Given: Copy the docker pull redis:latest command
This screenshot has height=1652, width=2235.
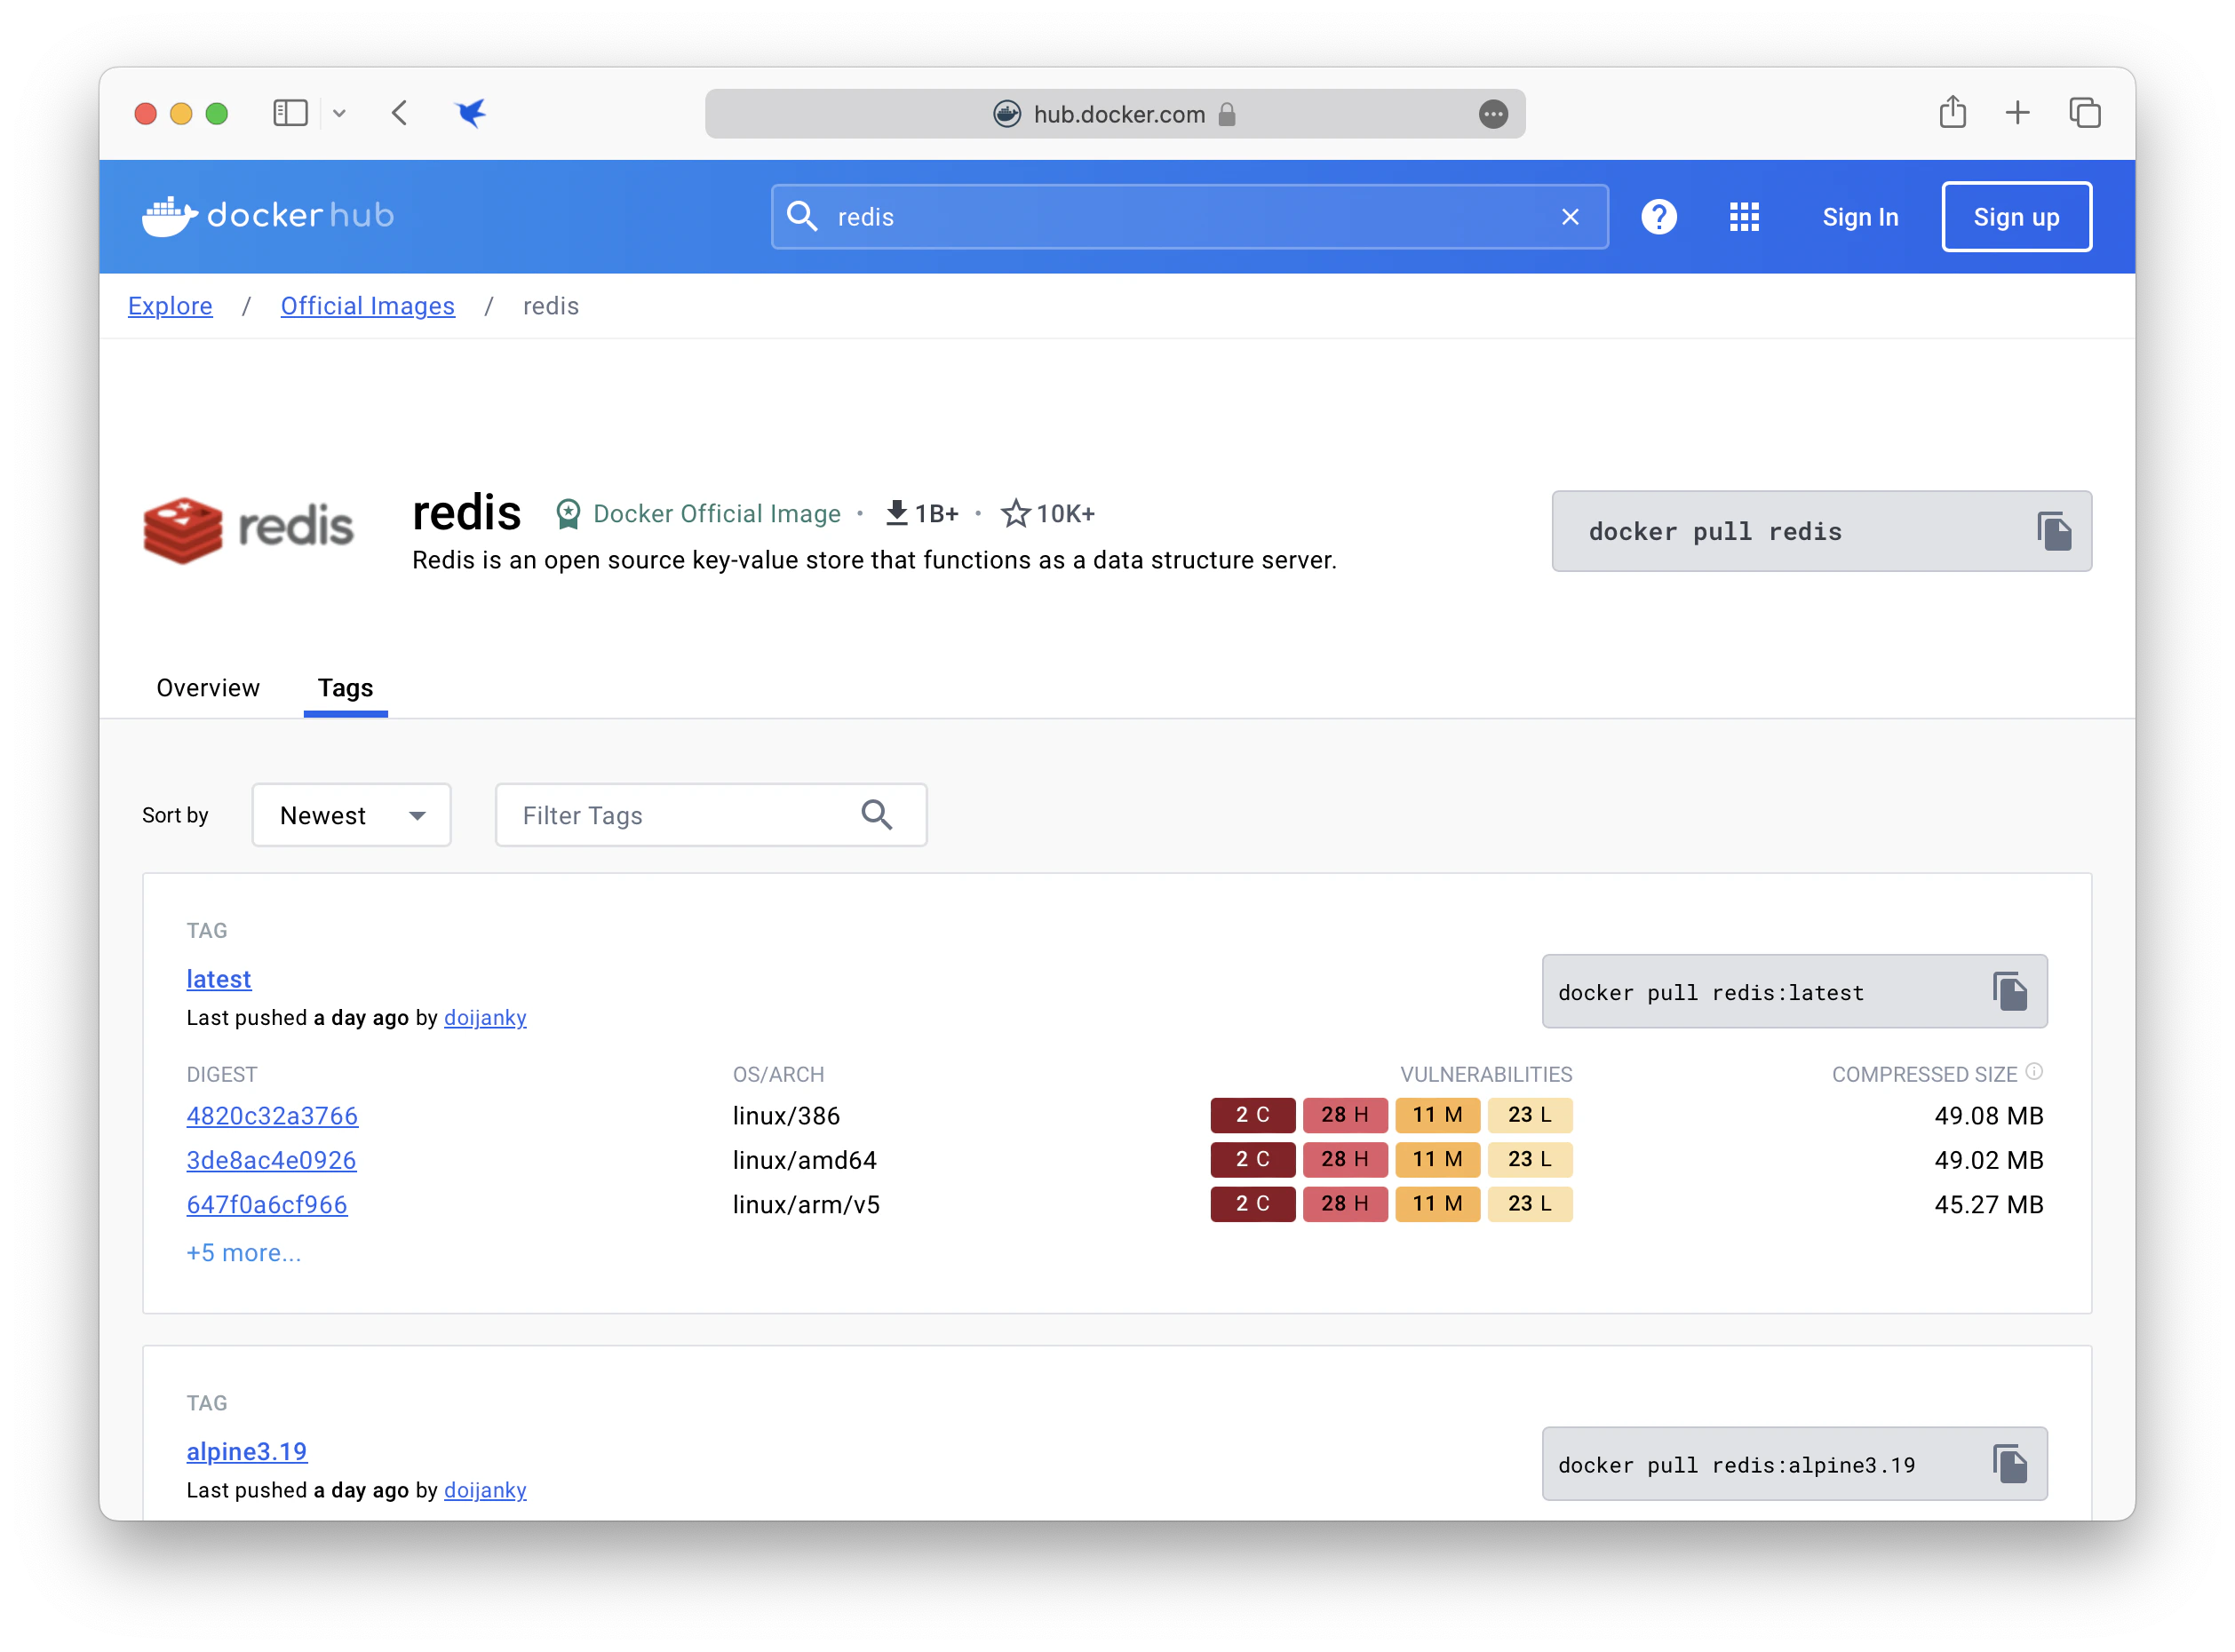Looking at the screenshot, I should click(x=2009, y=991).
